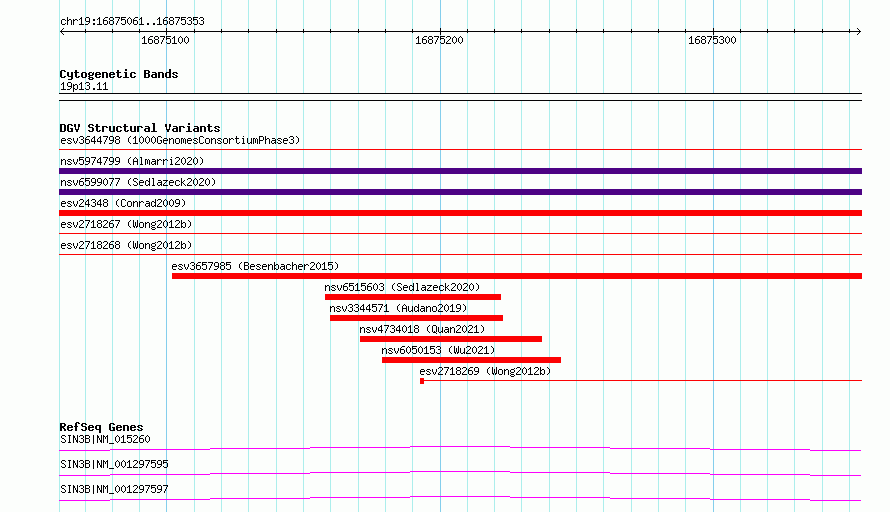
Task: Open nsv6050153 (Wu2021) label
Action: point(438,350)
